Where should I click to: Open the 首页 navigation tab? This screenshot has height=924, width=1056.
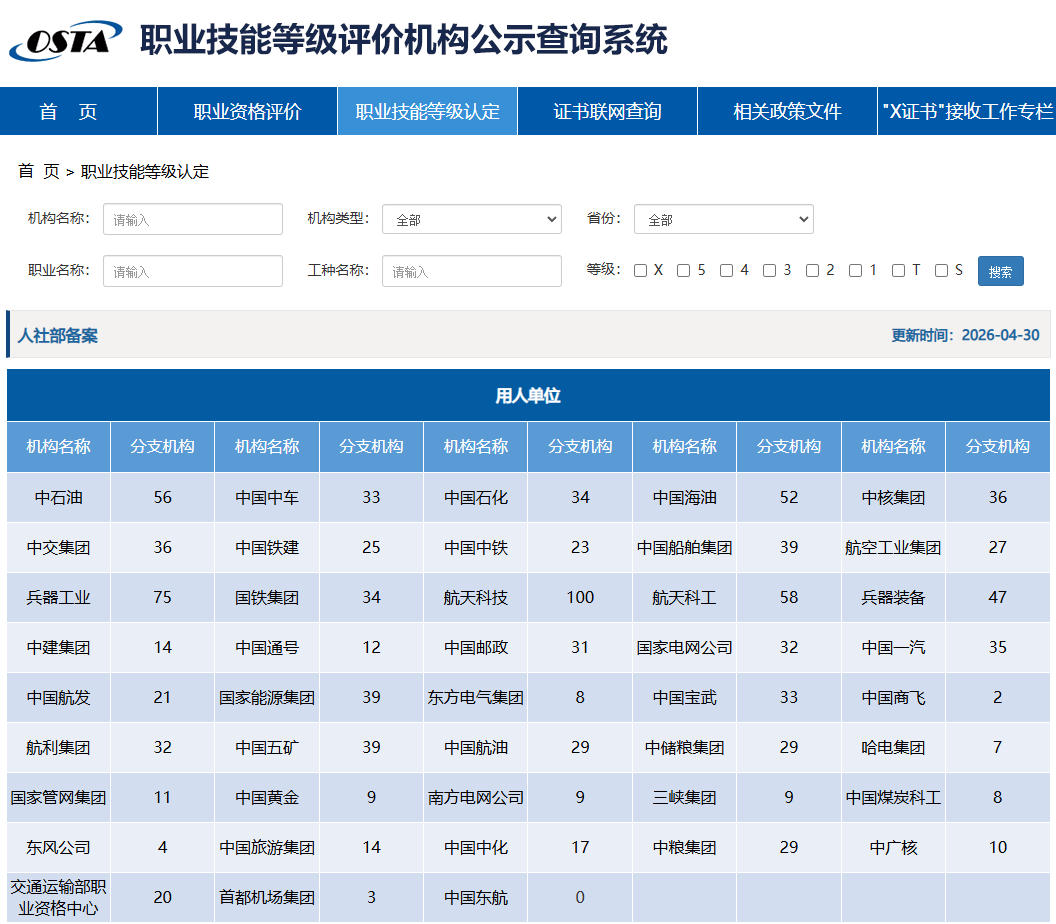coord(78,111)
